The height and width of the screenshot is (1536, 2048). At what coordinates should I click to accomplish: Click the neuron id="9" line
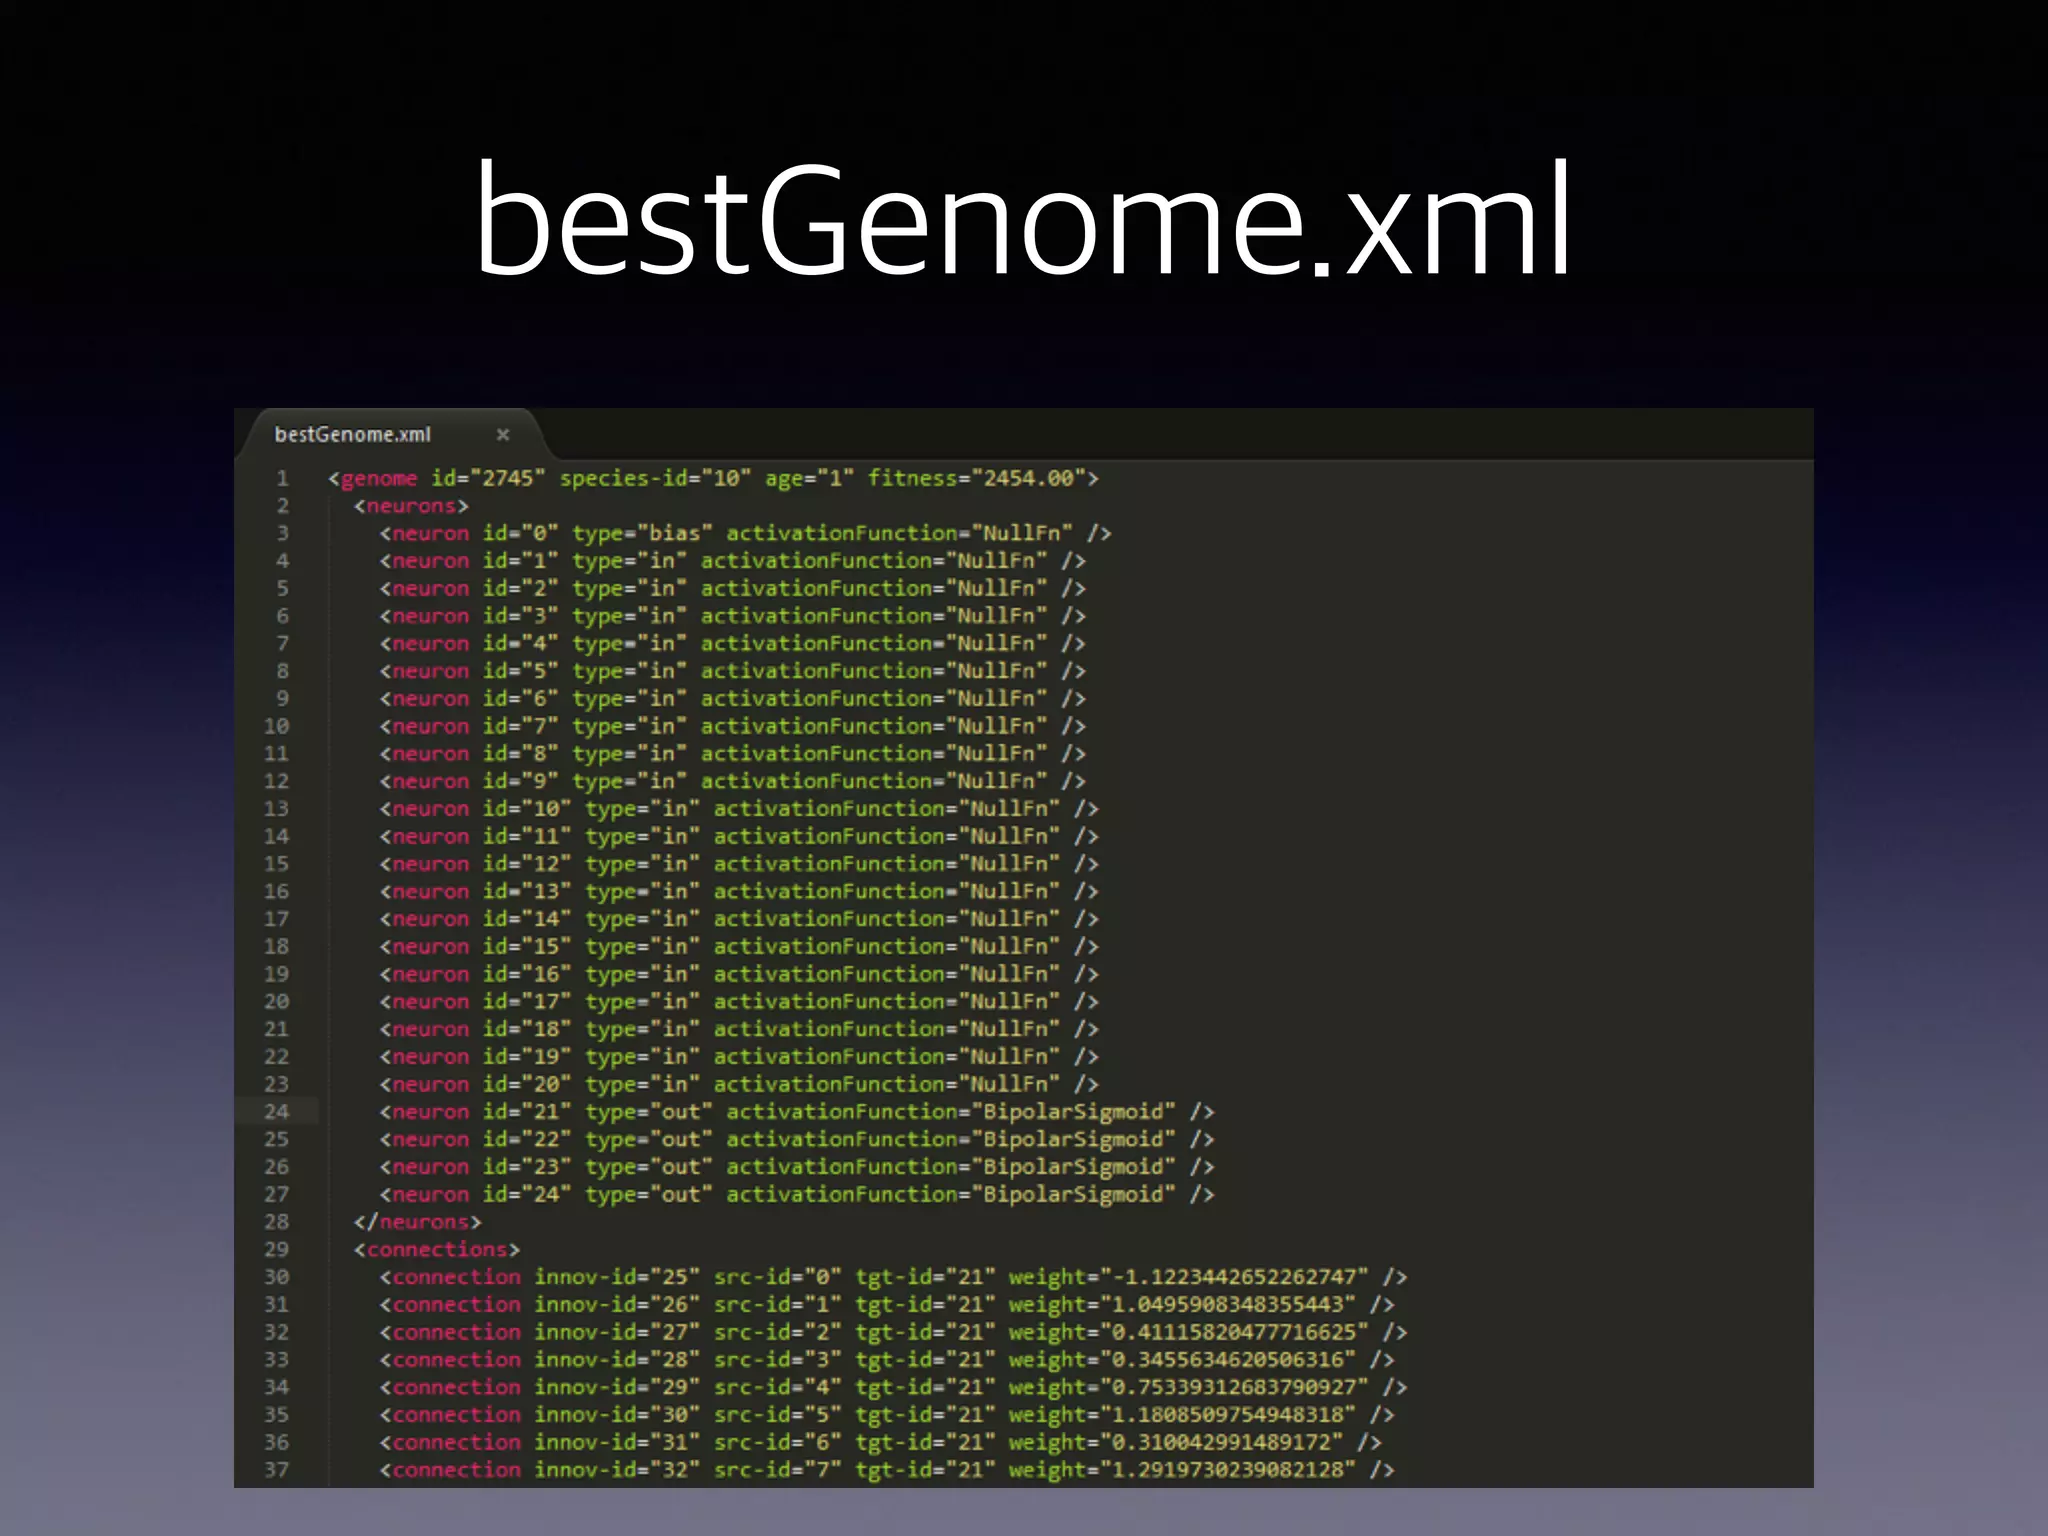(732, 781)
